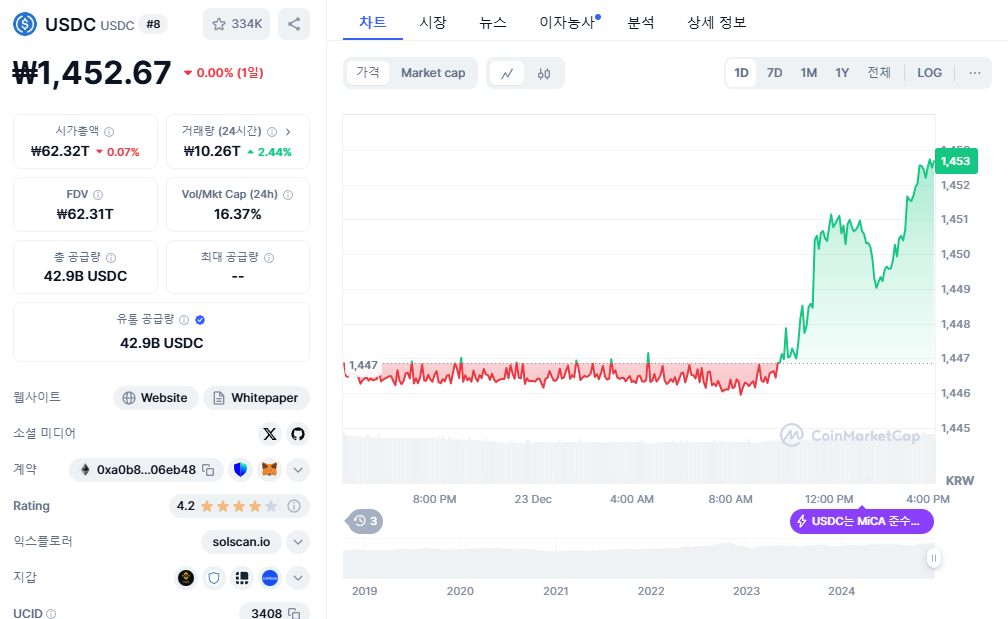1008x619 pixels.
Task: Open the 차트 tab
Action: pos(373,22)
